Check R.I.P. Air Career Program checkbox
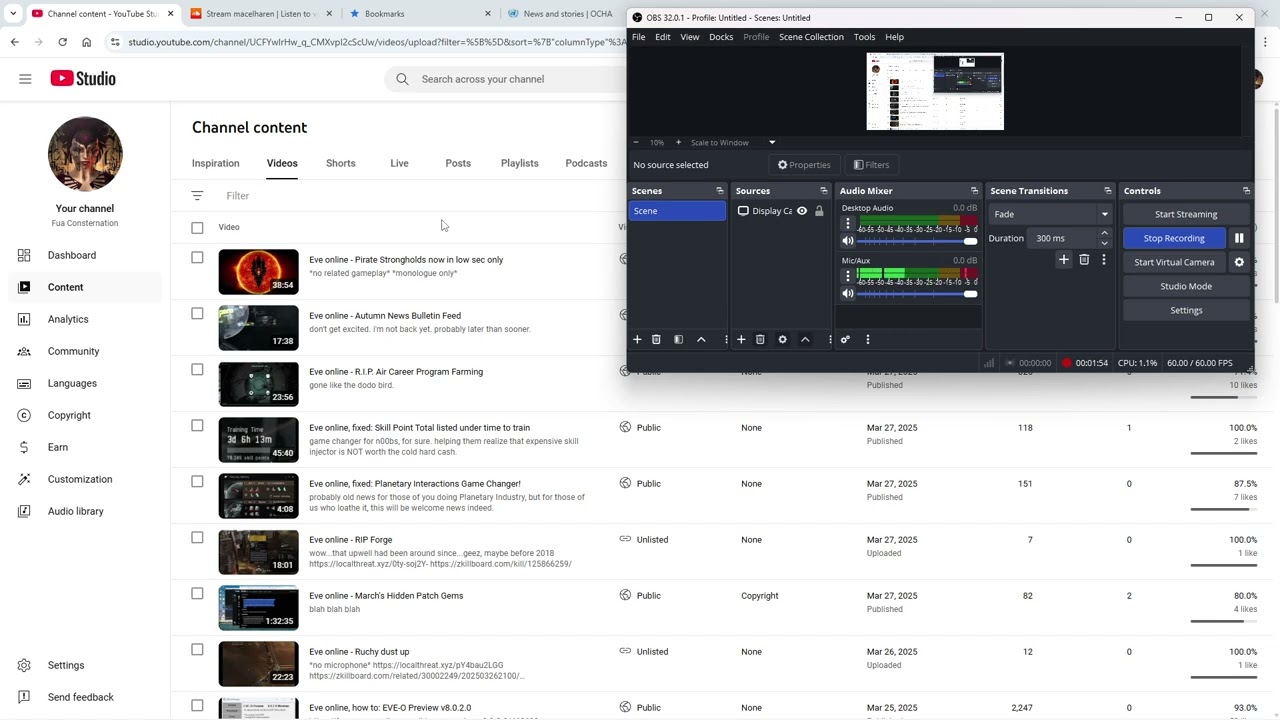Viewport: 1280px width, 720px height. click(197, 370)
